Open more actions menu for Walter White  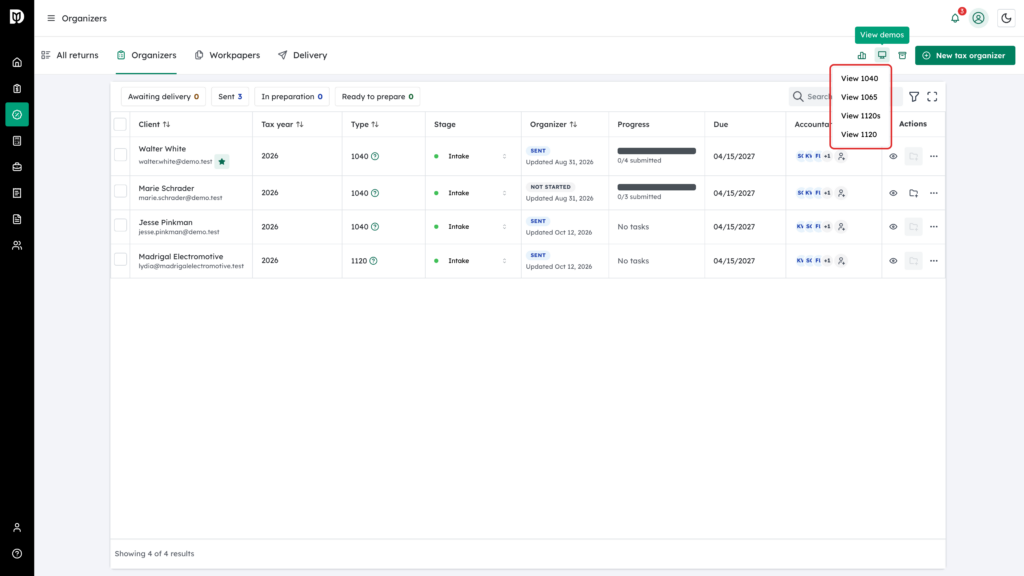tap(934, 156)
